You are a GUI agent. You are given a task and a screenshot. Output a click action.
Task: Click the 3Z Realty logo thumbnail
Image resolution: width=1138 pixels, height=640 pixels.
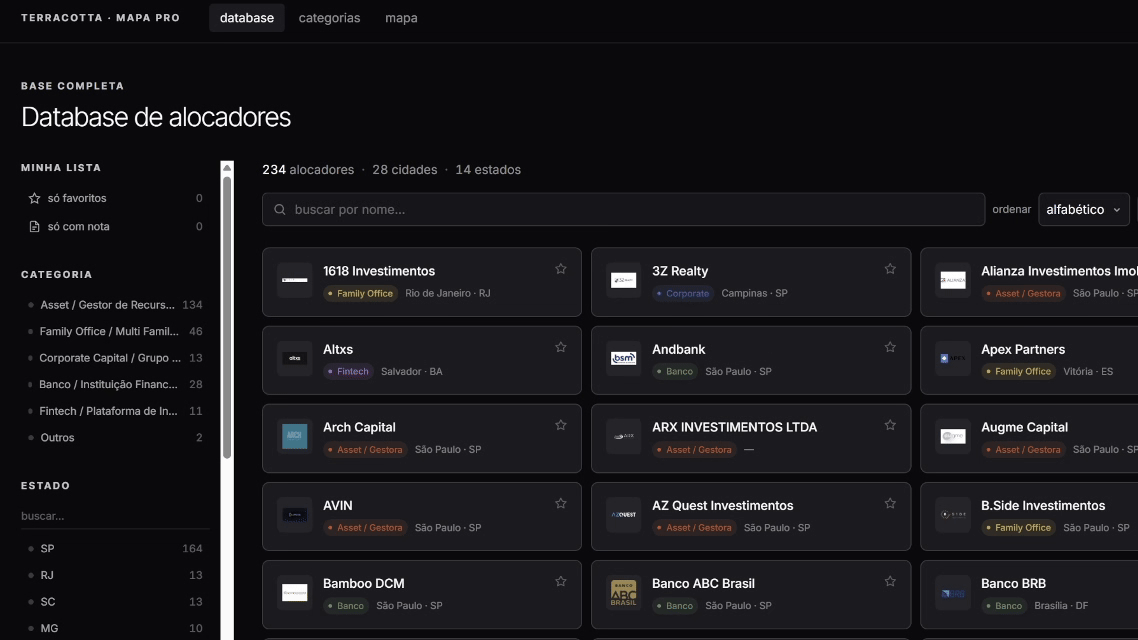click(623, 280)
